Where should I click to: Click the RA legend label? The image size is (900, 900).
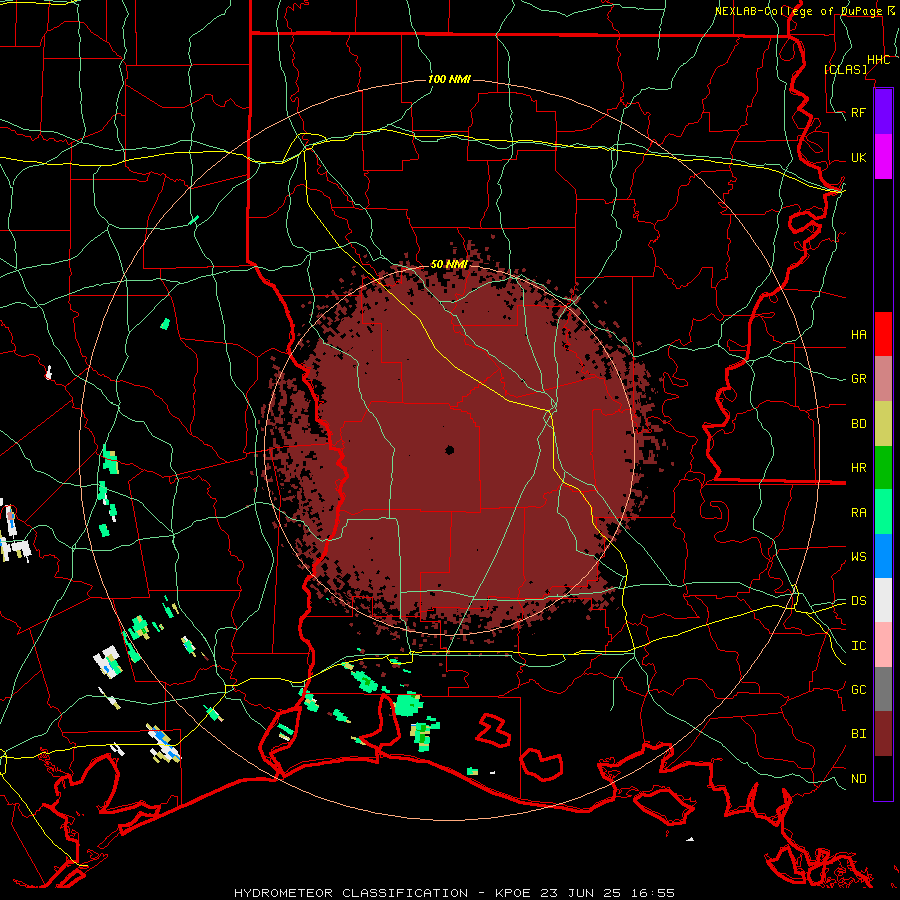858,513
